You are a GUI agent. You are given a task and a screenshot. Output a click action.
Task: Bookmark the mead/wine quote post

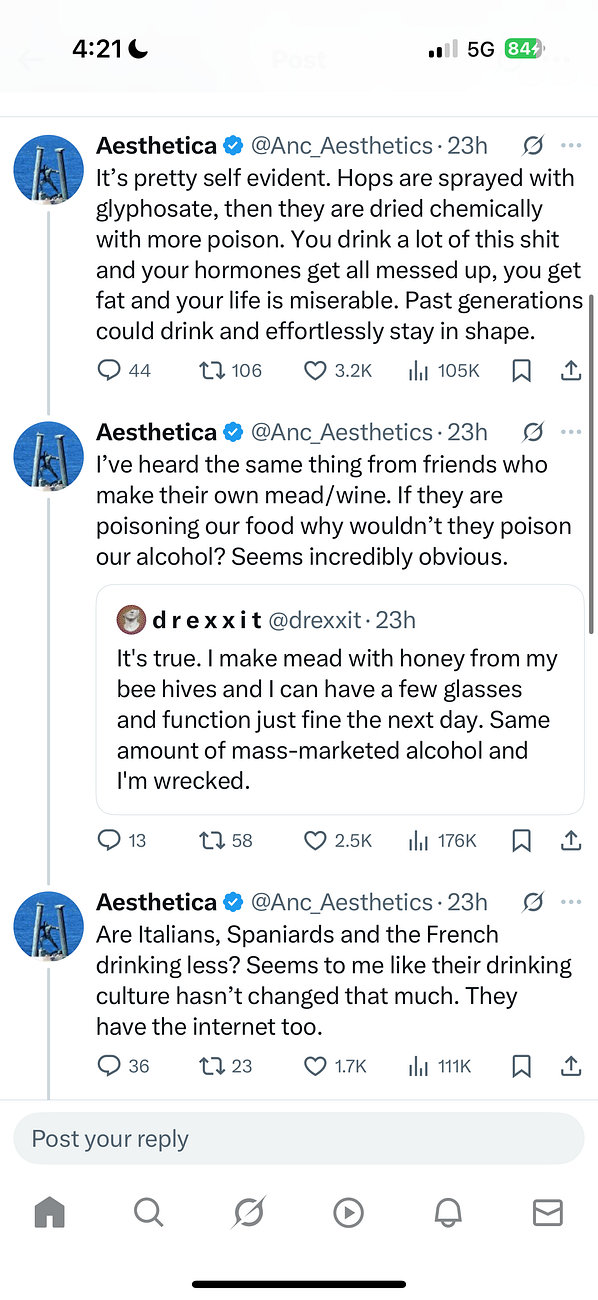(521, 841)
